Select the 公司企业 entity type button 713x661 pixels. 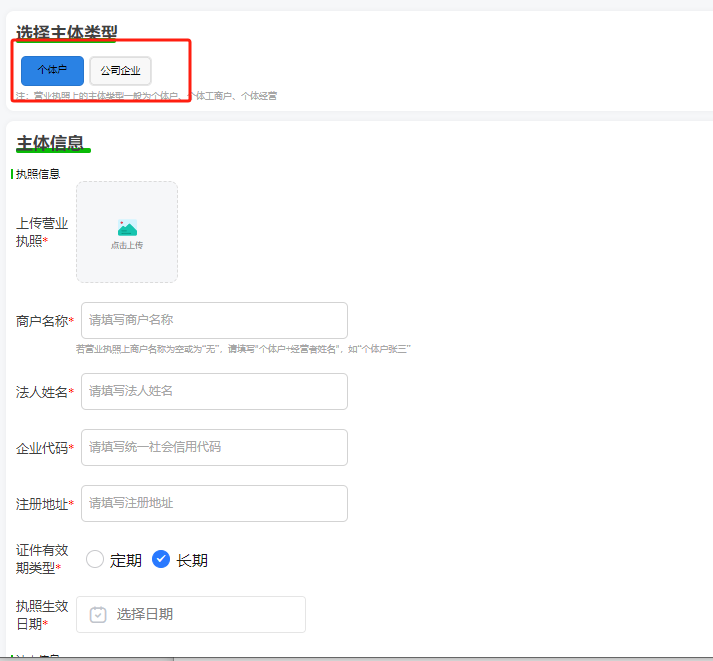pyautogui.click(x=121, y=70)
